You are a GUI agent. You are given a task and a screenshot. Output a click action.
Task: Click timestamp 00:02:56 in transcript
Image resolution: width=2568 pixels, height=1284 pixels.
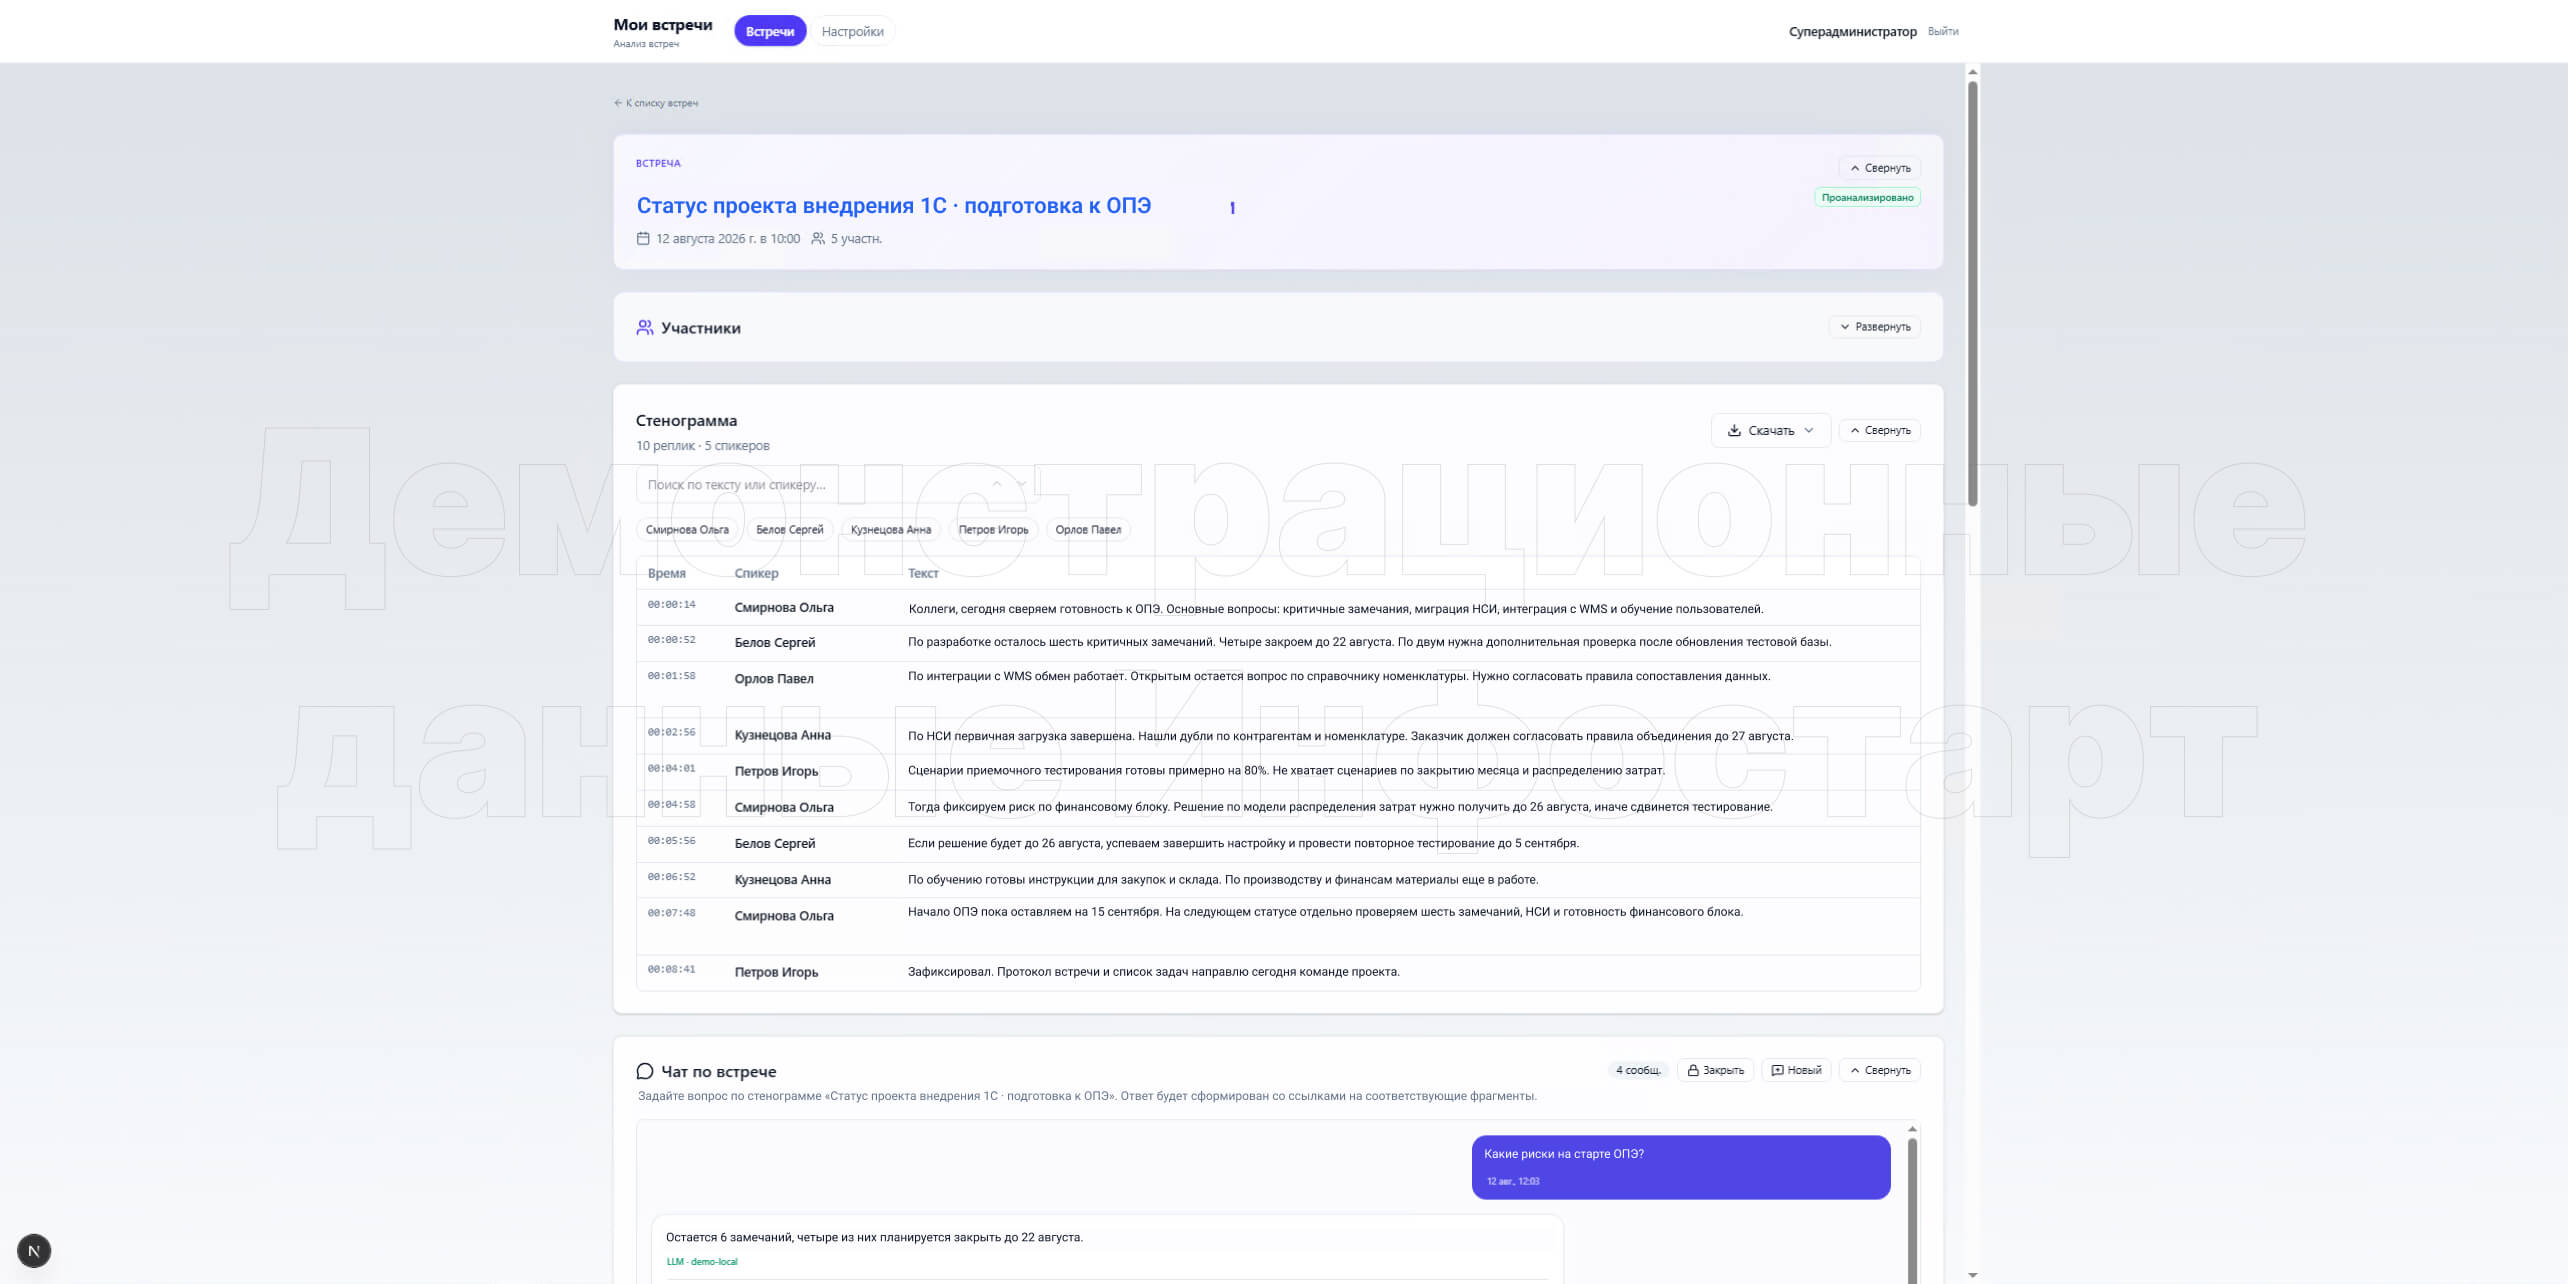[671, 732]
